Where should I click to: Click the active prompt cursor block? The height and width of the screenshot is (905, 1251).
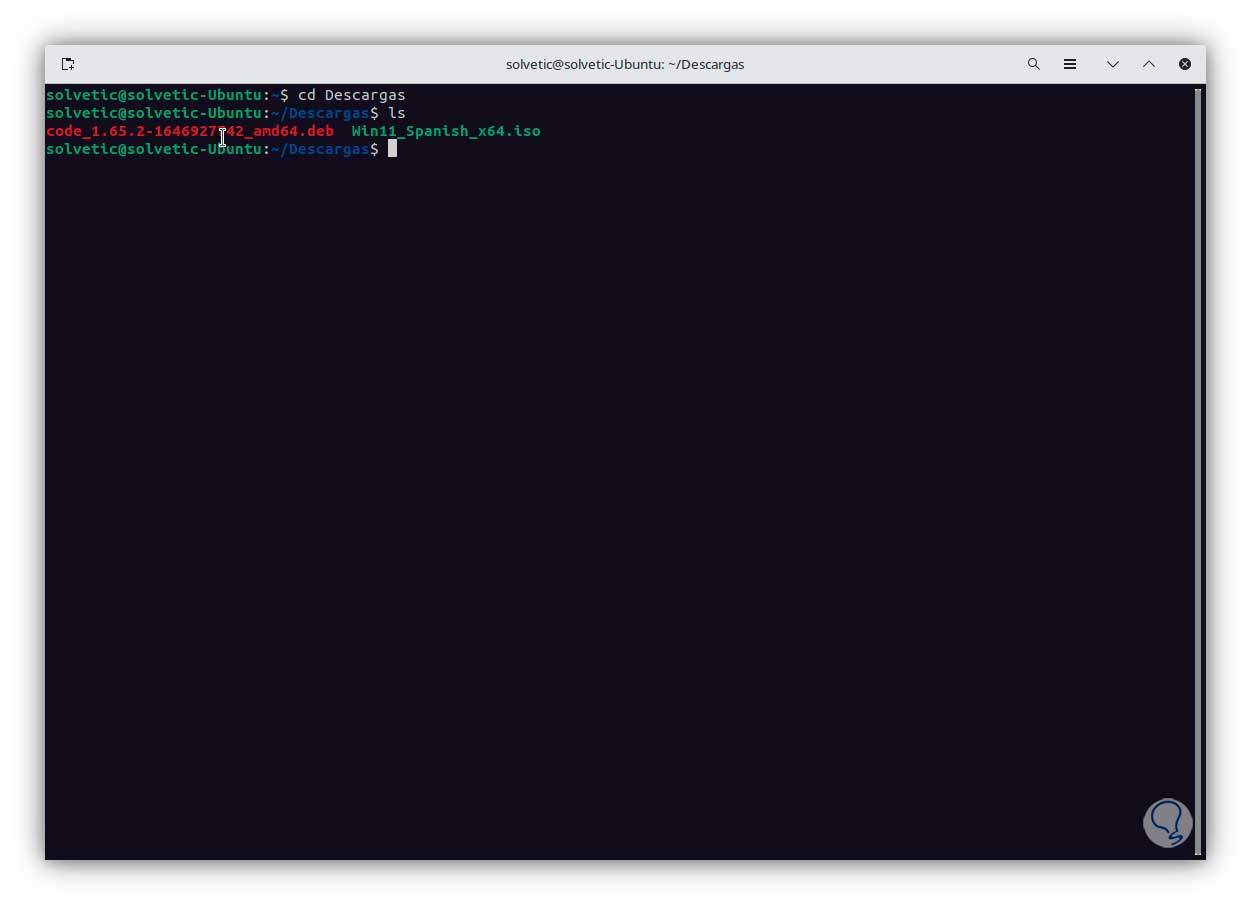point(393,149)
